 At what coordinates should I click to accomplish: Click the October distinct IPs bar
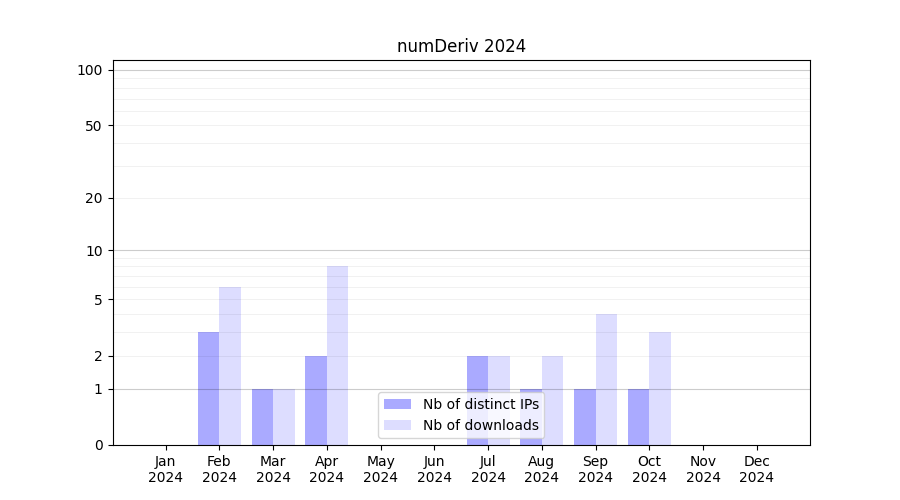[638, 417]
